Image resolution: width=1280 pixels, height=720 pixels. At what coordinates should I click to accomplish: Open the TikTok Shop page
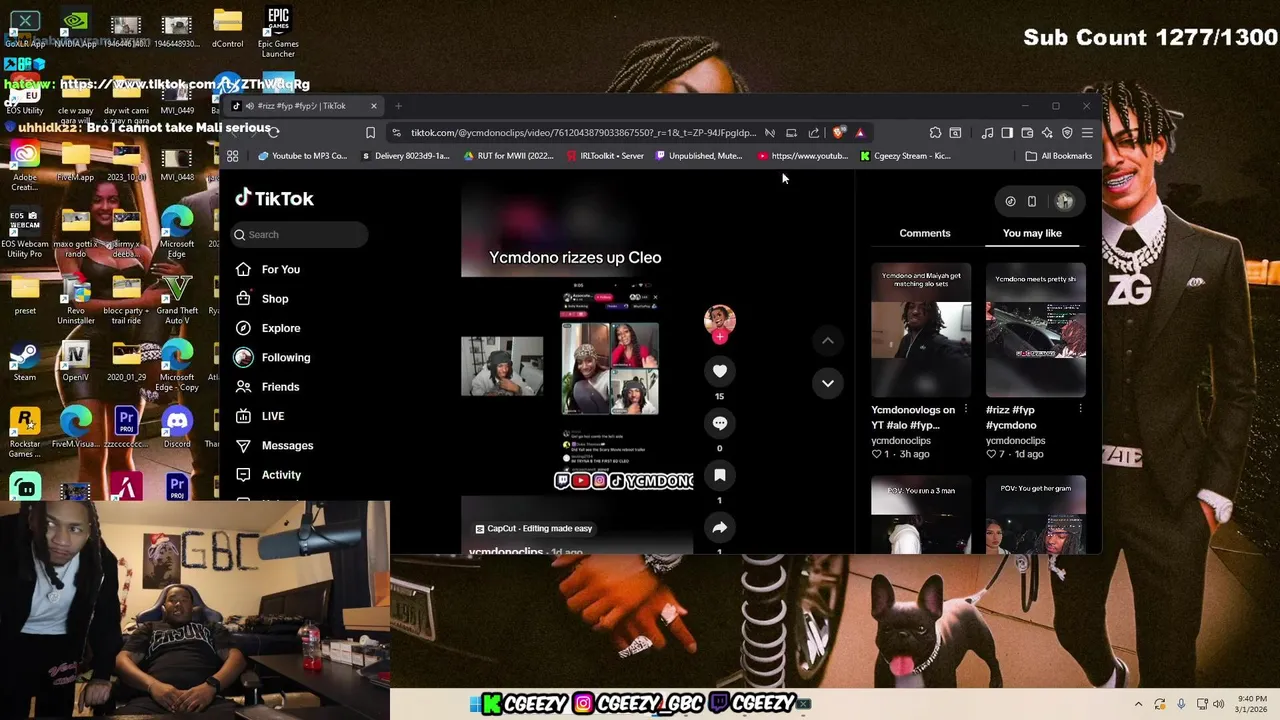click(262, 298)
